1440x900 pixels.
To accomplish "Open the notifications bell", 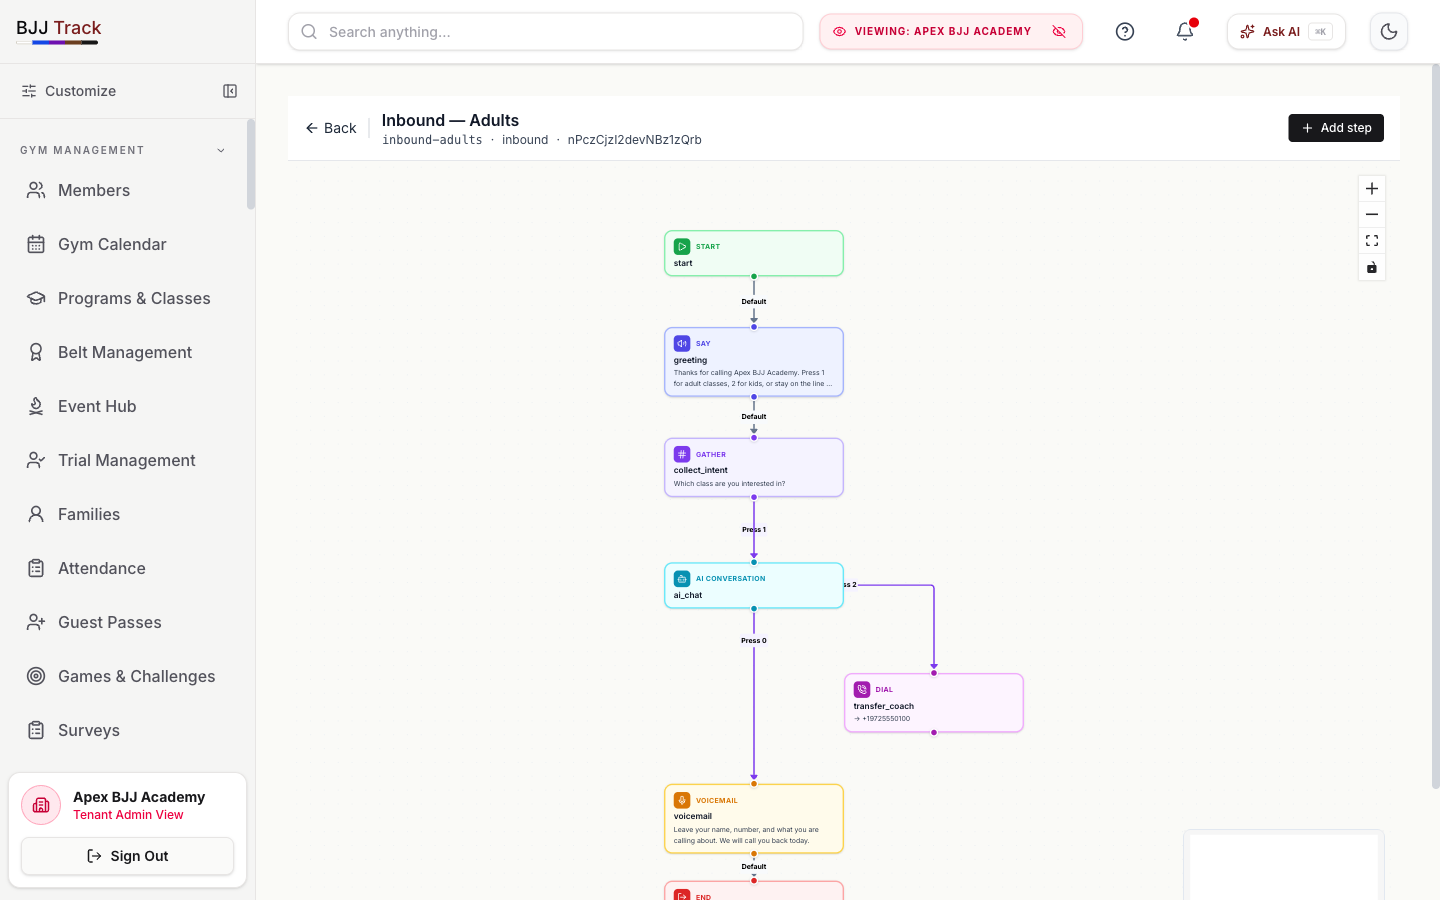I will click(x=1185, y=32).
